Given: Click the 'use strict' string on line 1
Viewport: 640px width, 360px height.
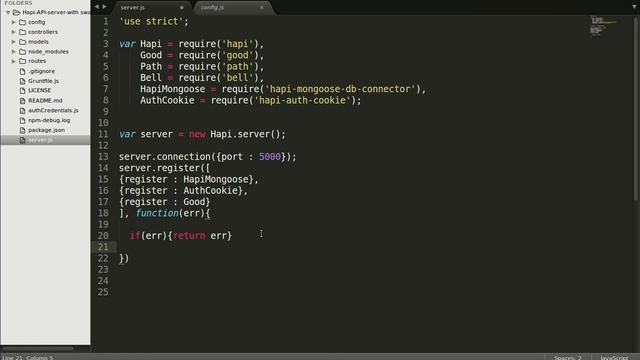Looking at the screenshot, I should point(151,21).
